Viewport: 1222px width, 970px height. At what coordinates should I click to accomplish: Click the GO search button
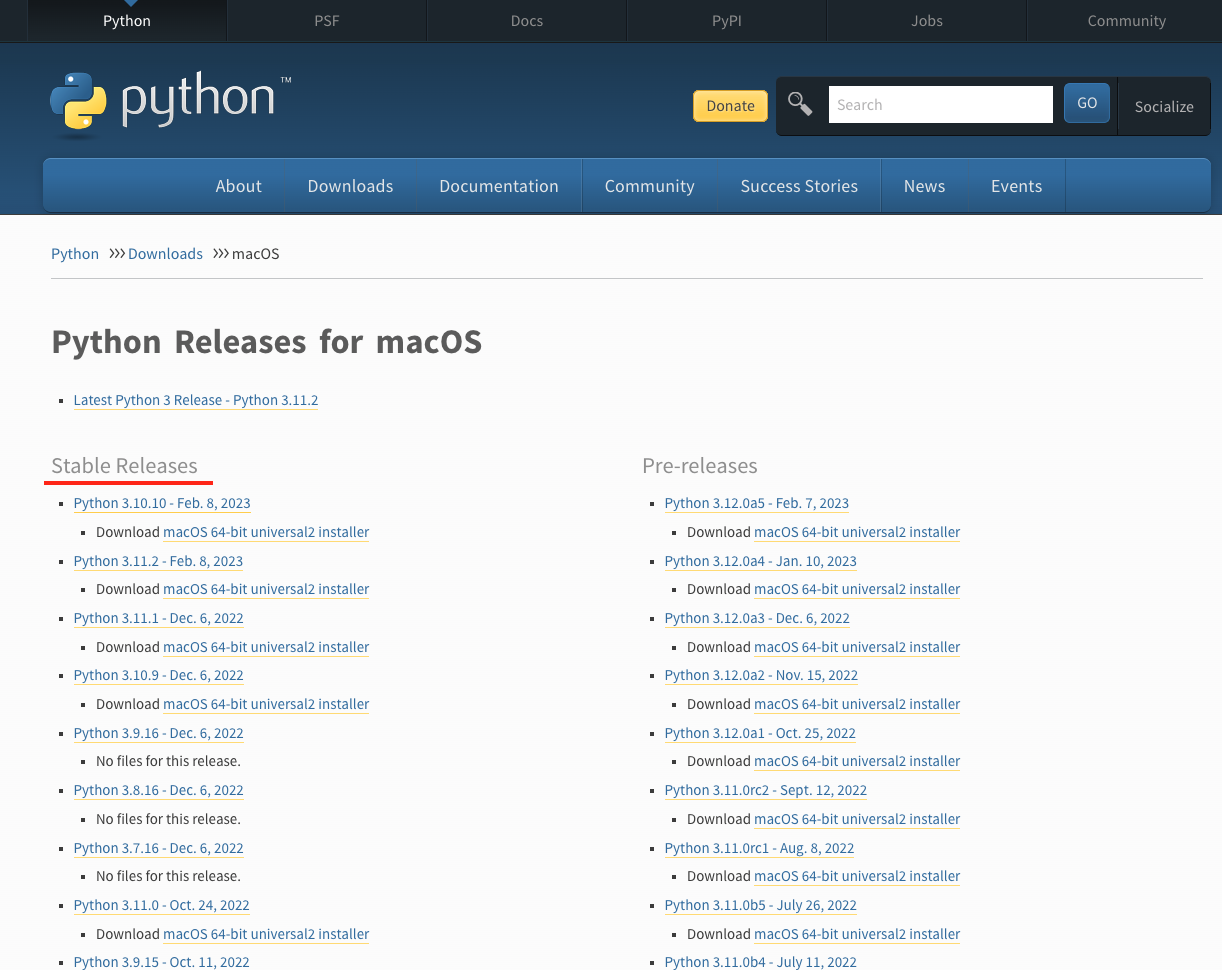pyautogui.click(x=1087, y=103)
